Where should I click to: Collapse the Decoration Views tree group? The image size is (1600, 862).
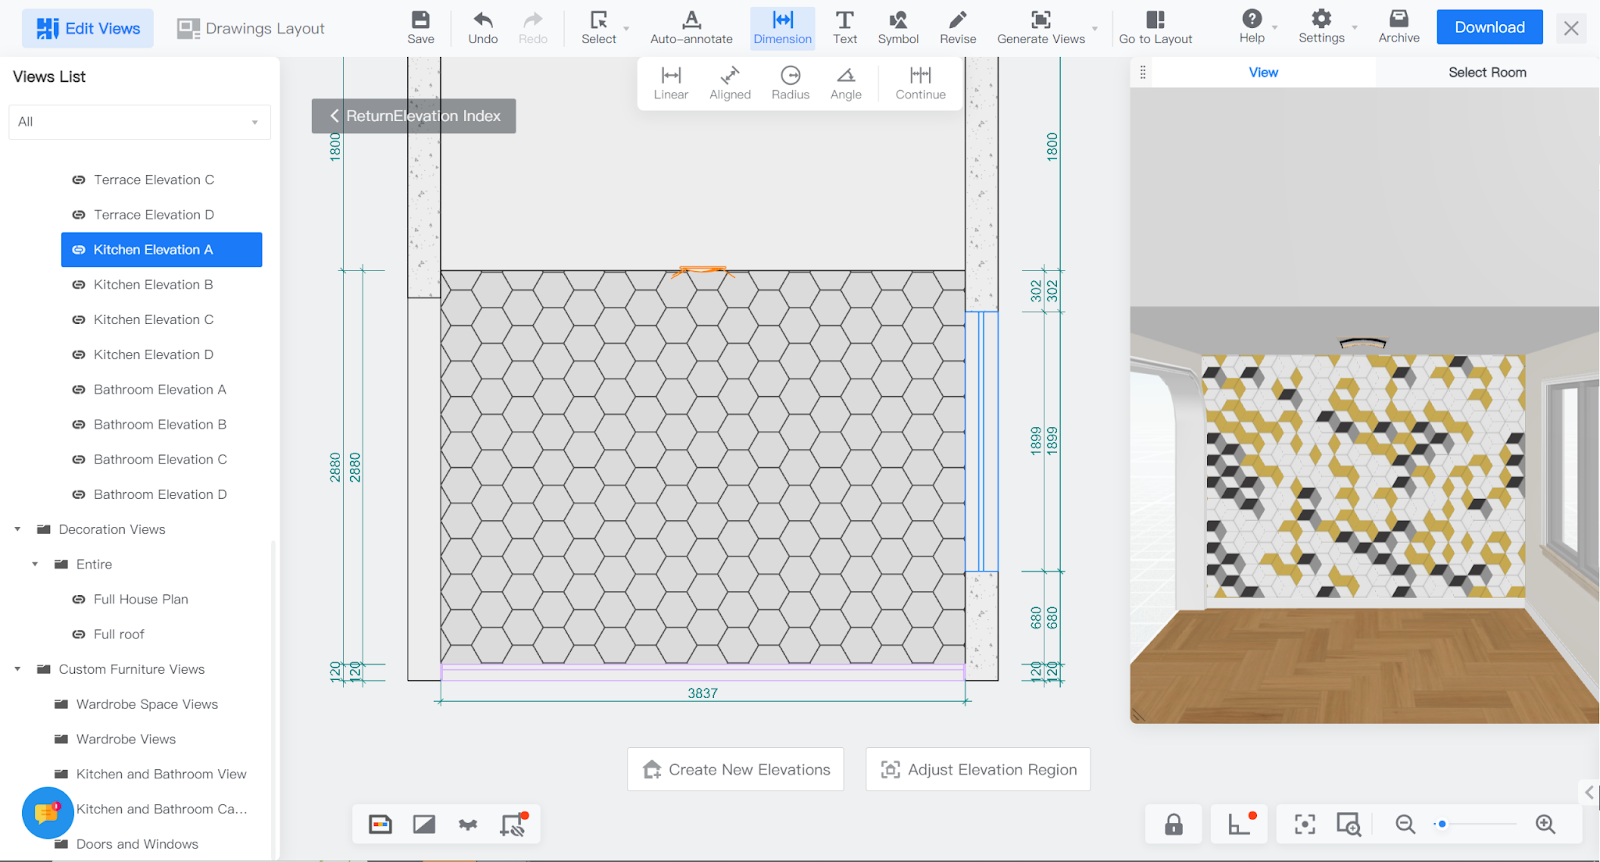point(17,530)
